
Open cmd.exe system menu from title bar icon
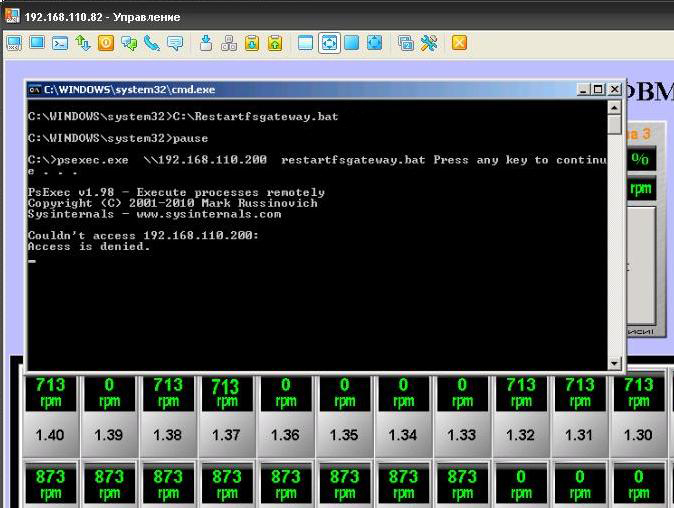[34, 89]
